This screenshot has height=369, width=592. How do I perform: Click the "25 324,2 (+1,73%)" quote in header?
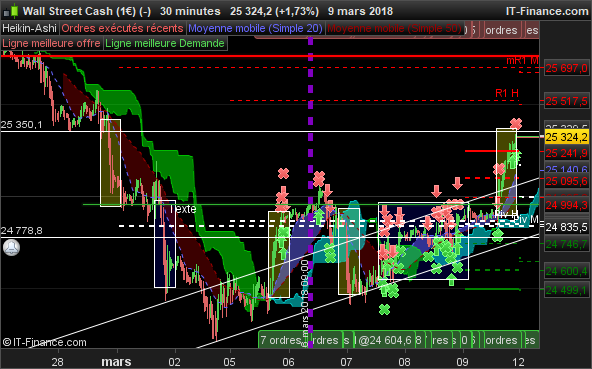coord(274,11)
